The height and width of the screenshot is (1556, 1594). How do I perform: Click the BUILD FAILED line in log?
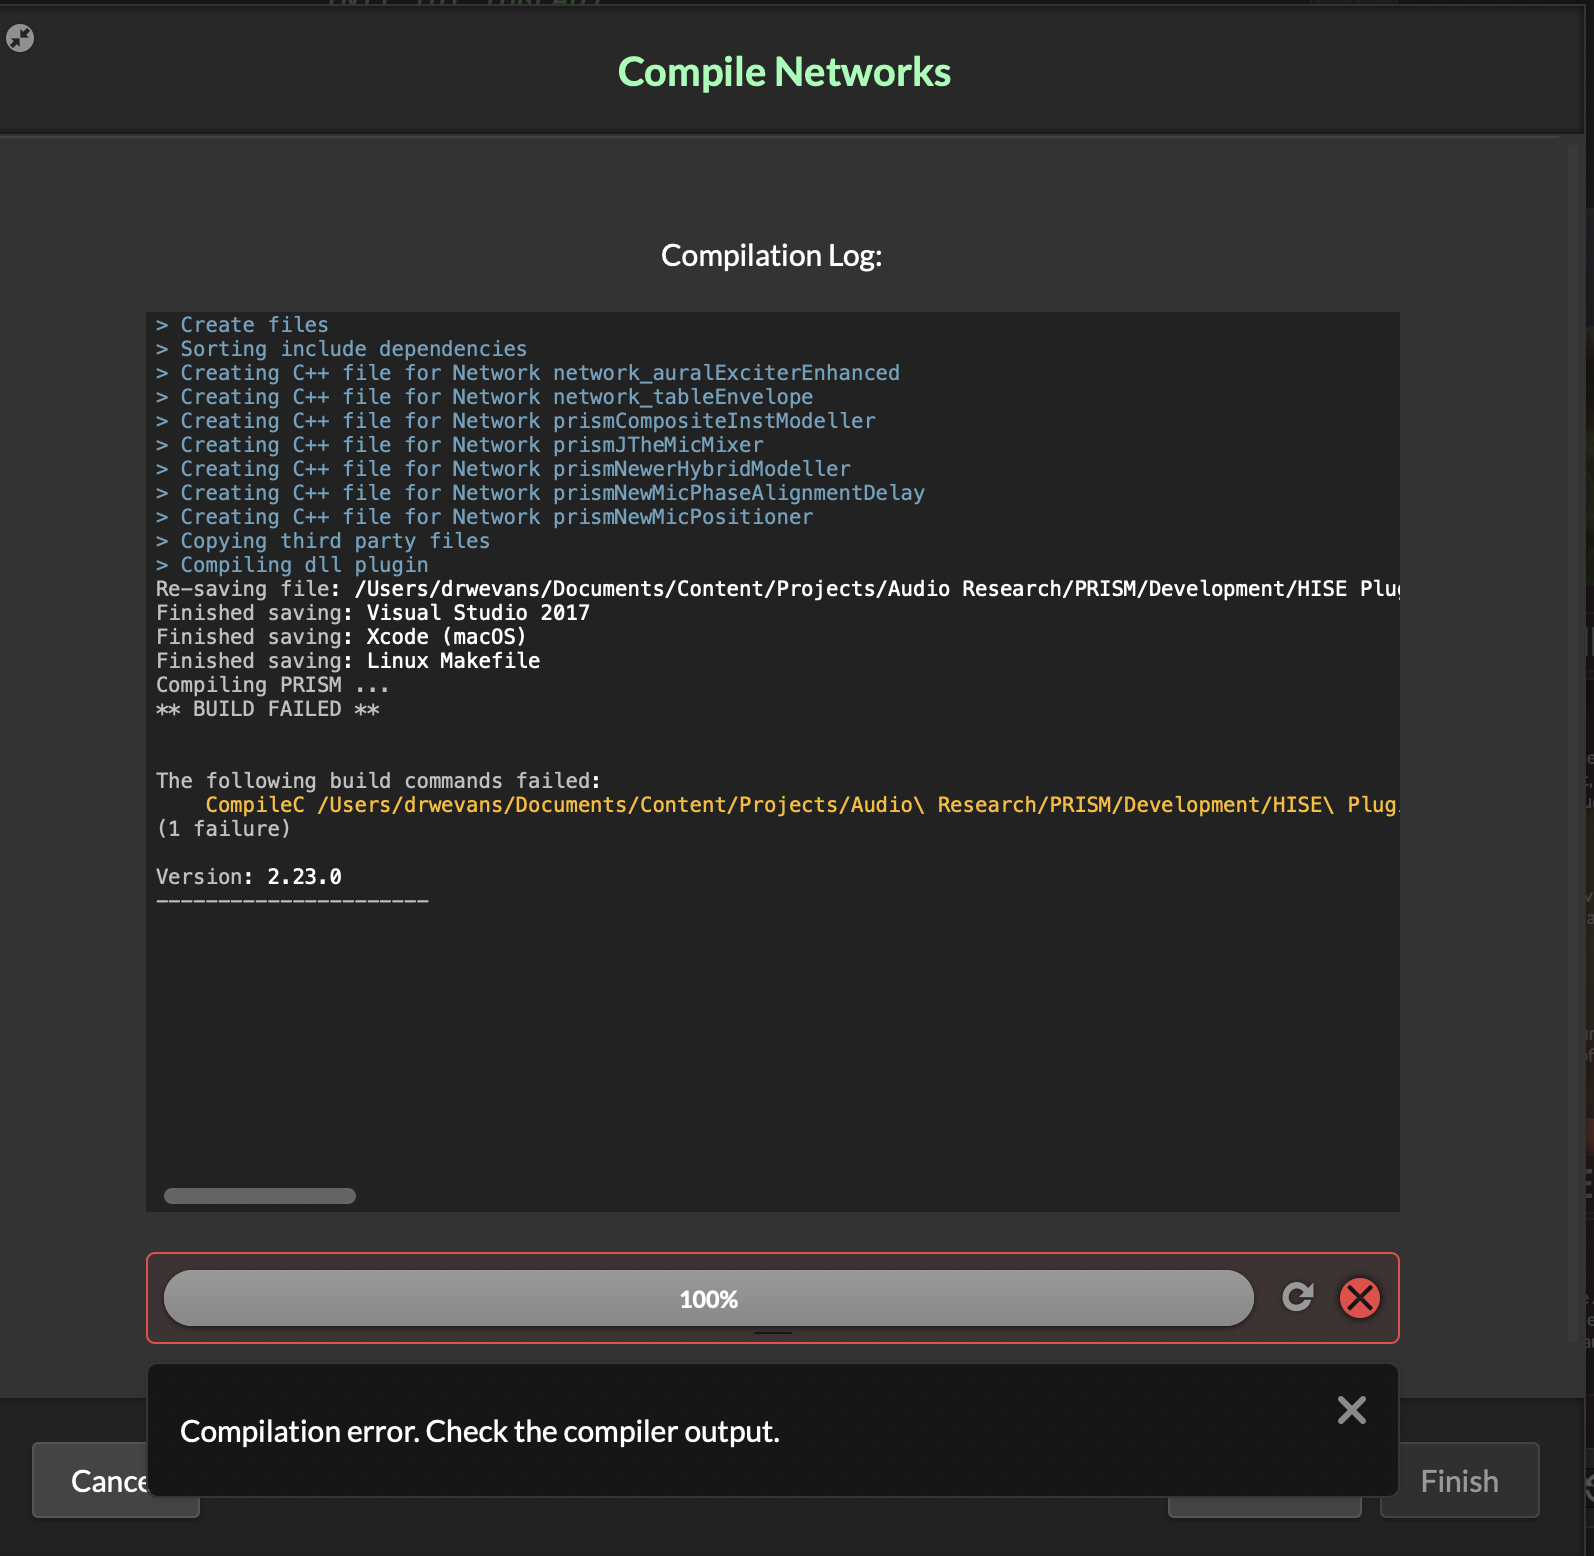pyautogui.click(x=268, y=709)
